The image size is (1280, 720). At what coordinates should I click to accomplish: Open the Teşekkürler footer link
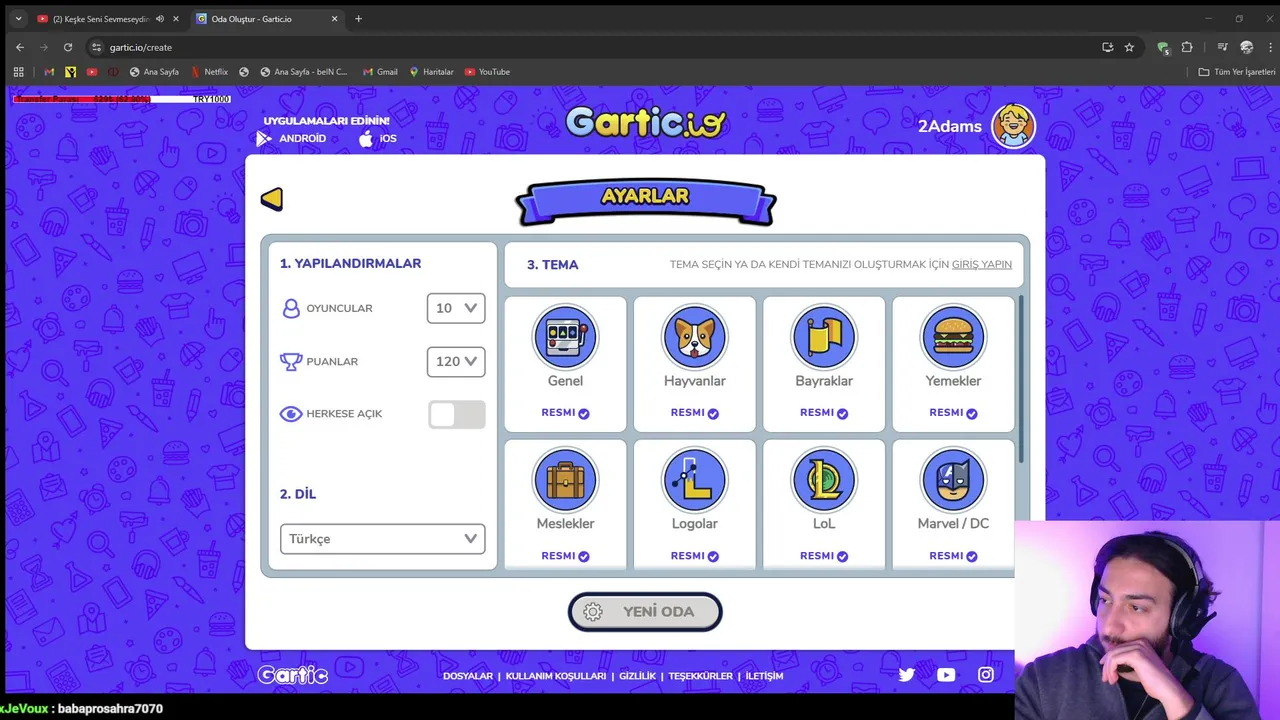pyautogui.click(x=701, y=676)
